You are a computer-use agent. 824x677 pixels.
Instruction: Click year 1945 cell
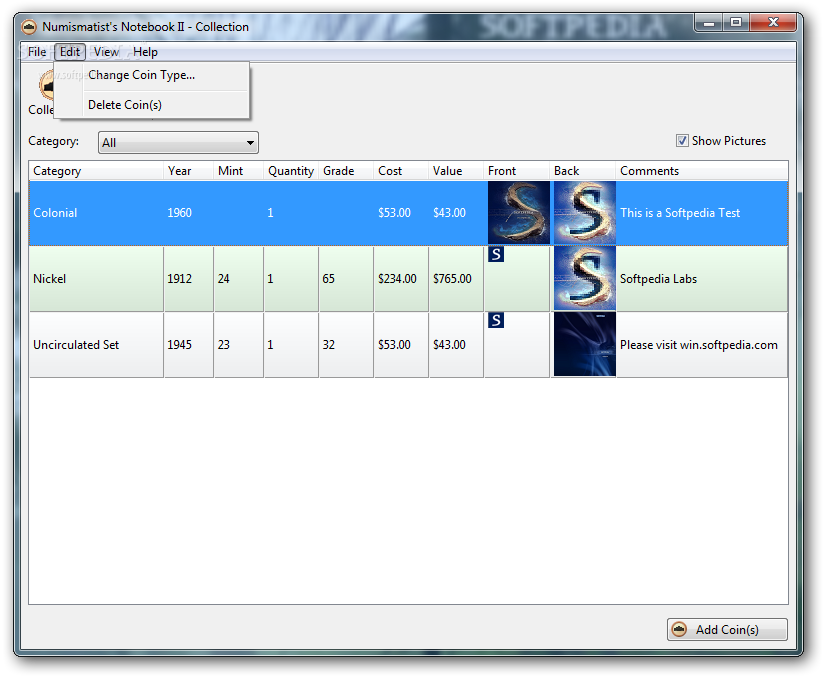pos(188,345)
